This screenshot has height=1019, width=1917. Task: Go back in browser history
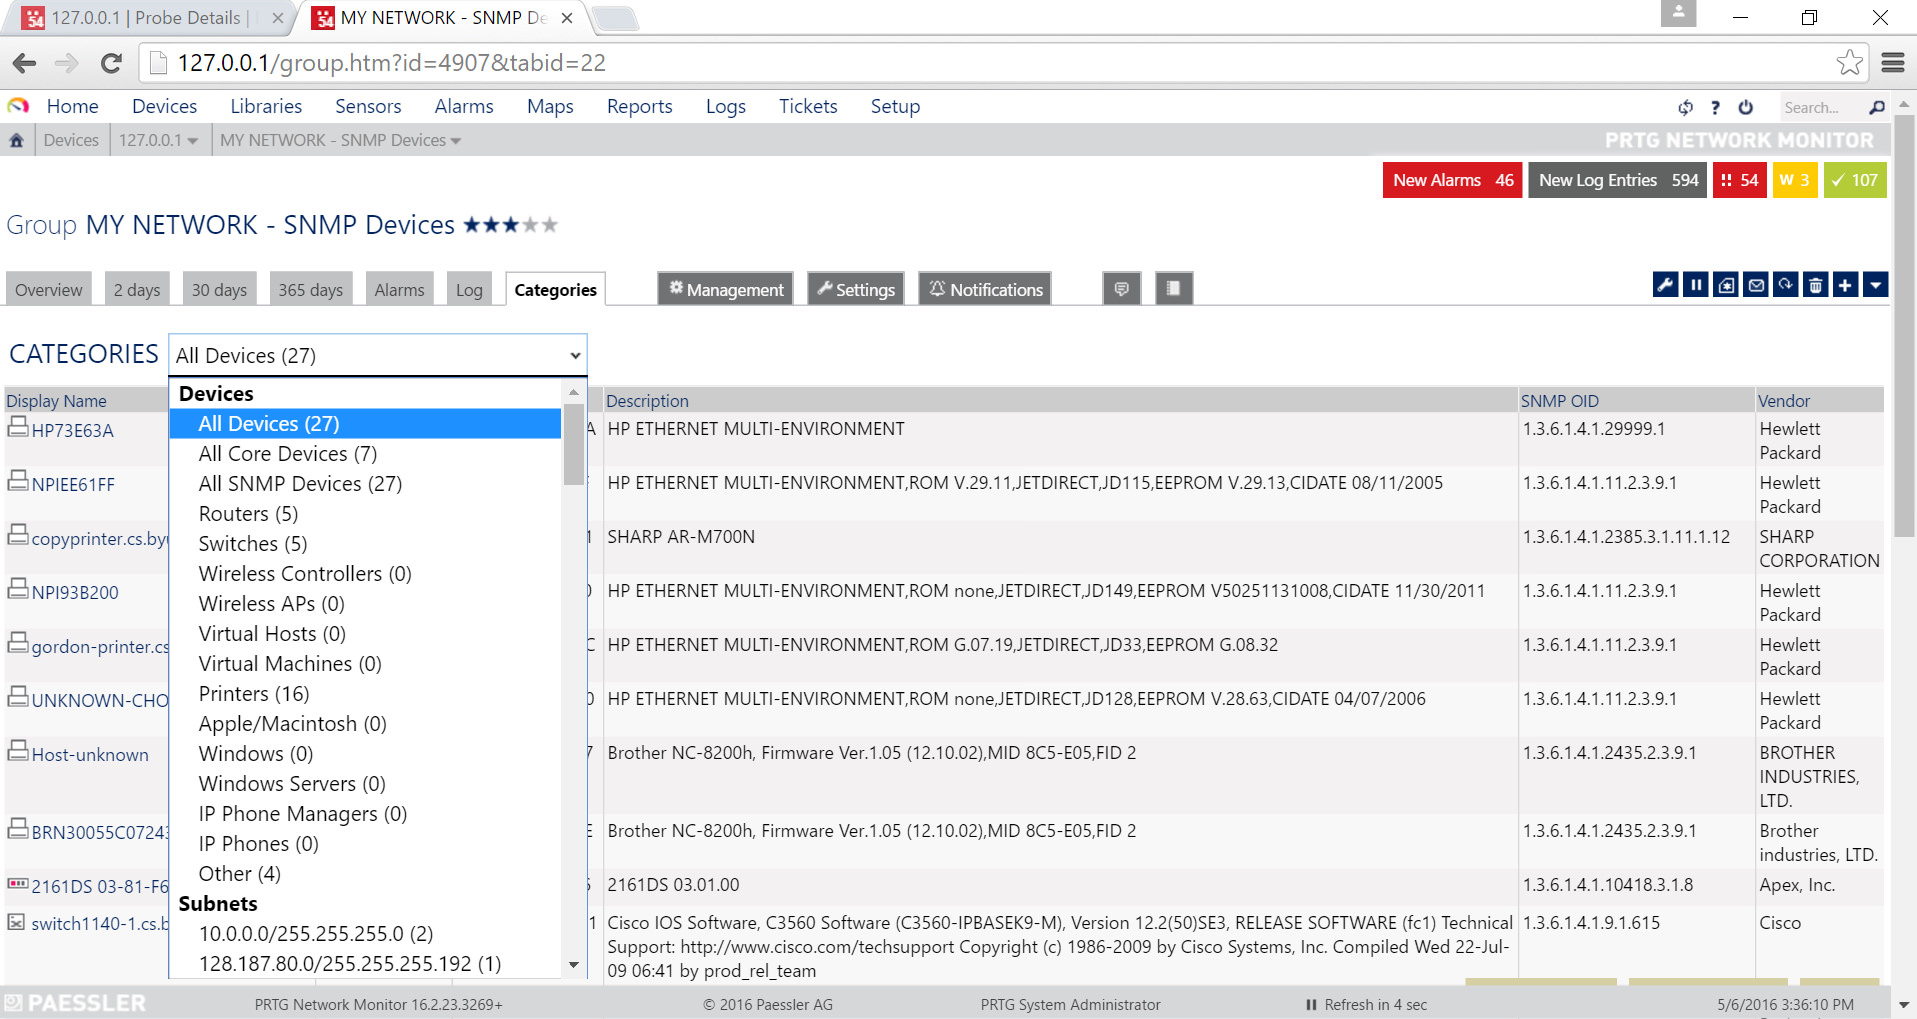24,63
